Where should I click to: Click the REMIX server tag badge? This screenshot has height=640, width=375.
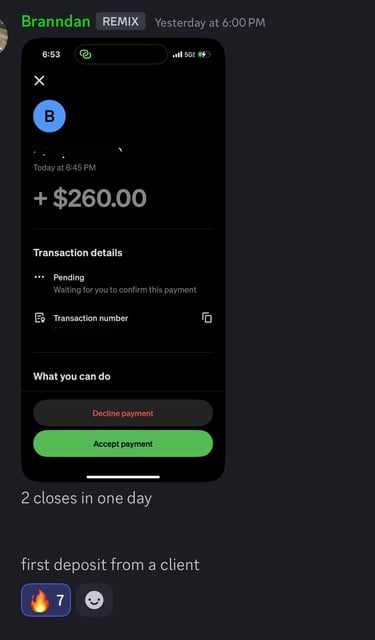coord(120,21)
